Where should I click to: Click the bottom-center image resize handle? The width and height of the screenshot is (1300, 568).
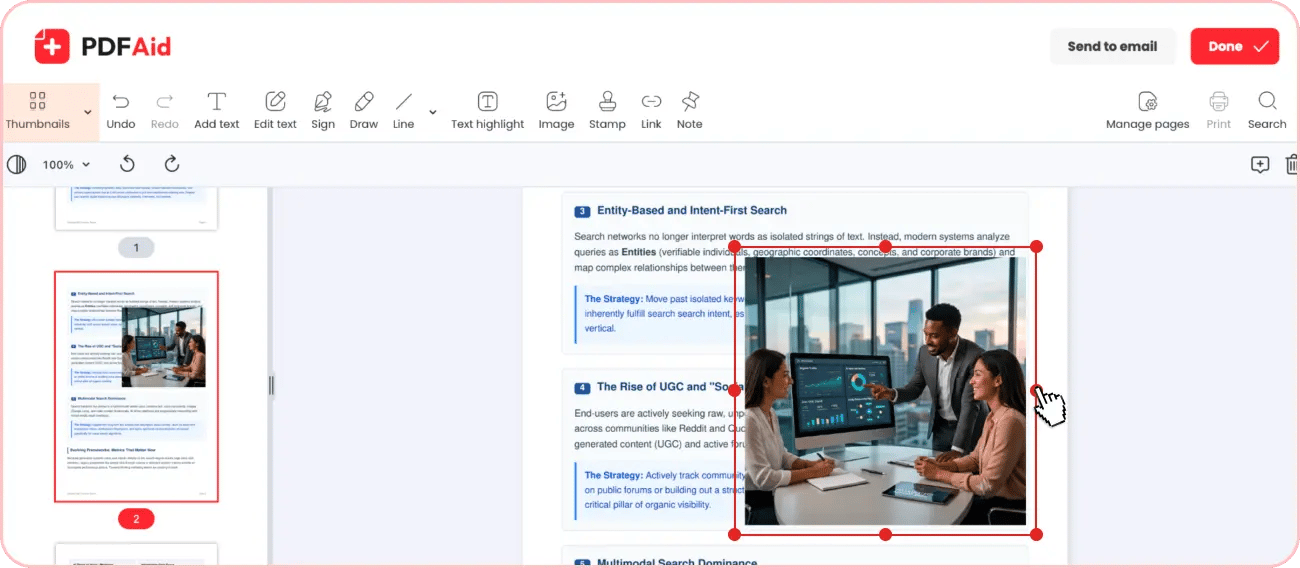pos(885,535)
